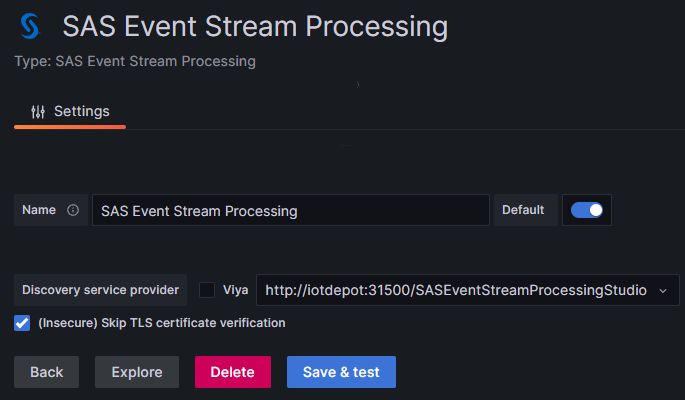Click the '(Insecure) Skip TLS certificate verification' label

162,323
